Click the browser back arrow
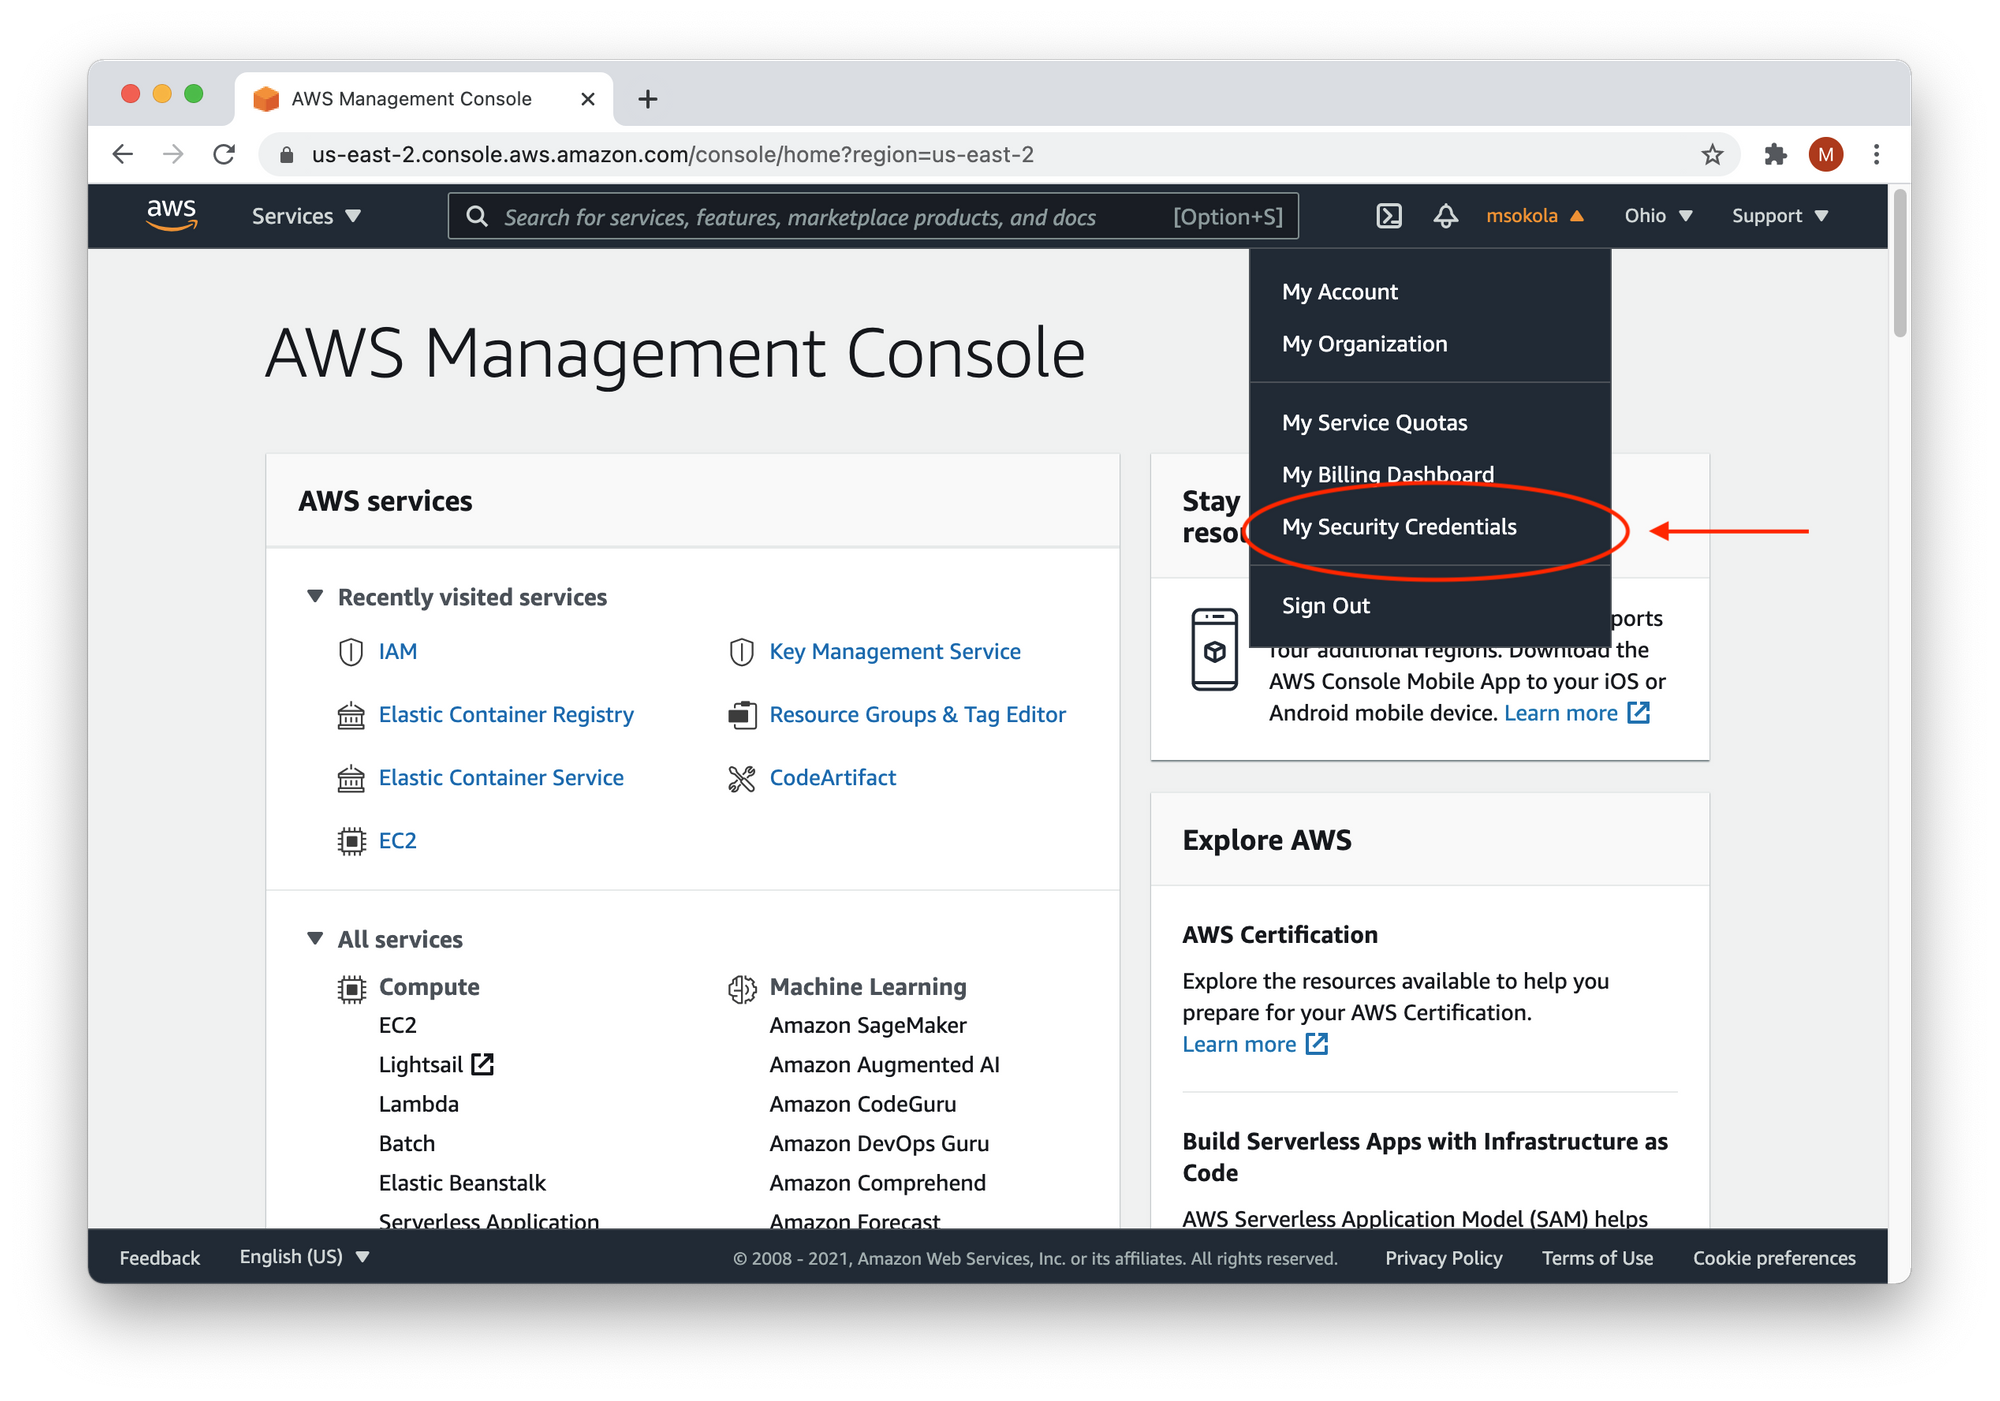This screenshot has width=2000, height=1401. click(x=123, y=154)
